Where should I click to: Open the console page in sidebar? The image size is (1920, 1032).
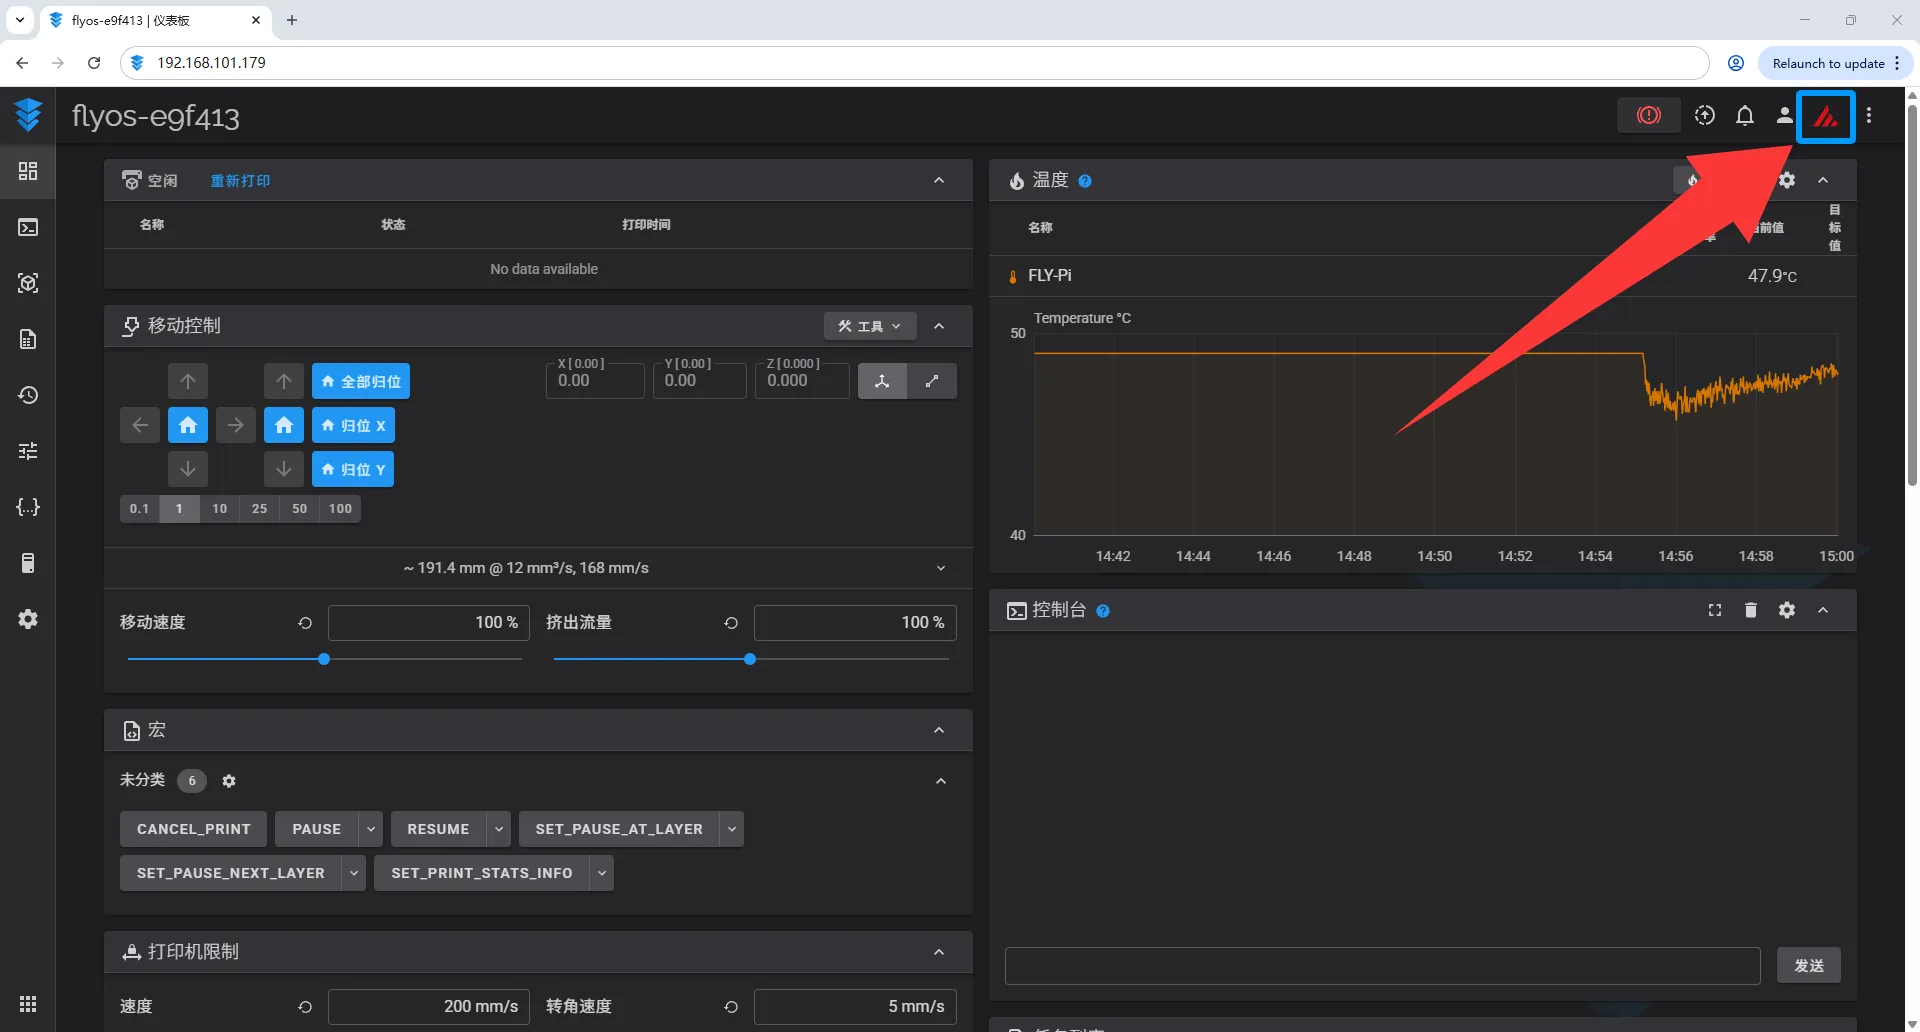pyautogui.click(x=28, y=228)
